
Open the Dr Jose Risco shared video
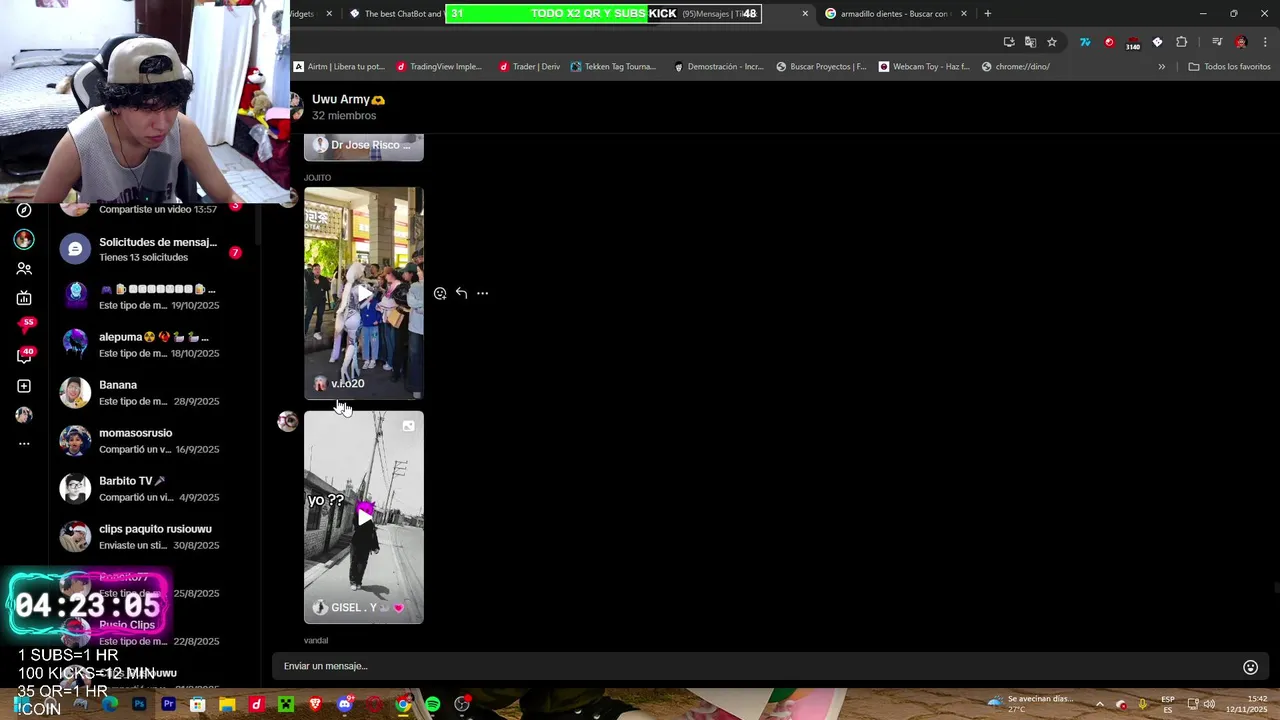[364, 146]
